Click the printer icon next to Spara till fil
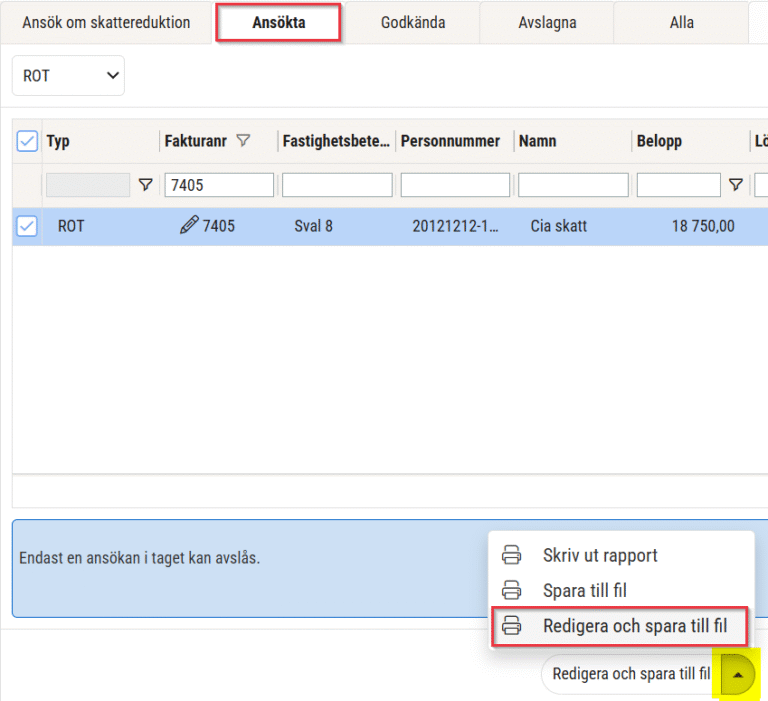Viewport: 768px width, 701px height. (512, 590)
